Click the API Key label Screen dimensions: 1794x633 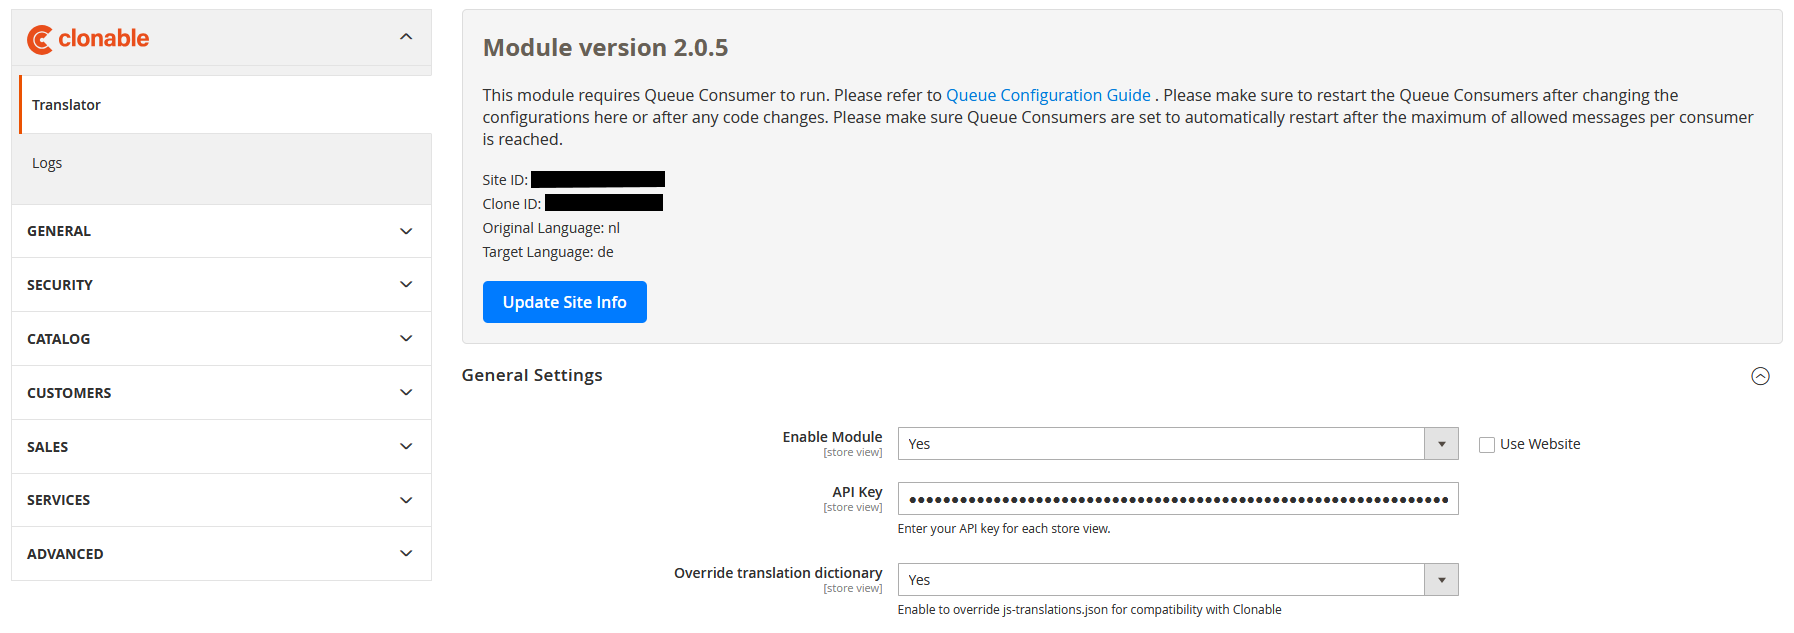tap(857, 492)
